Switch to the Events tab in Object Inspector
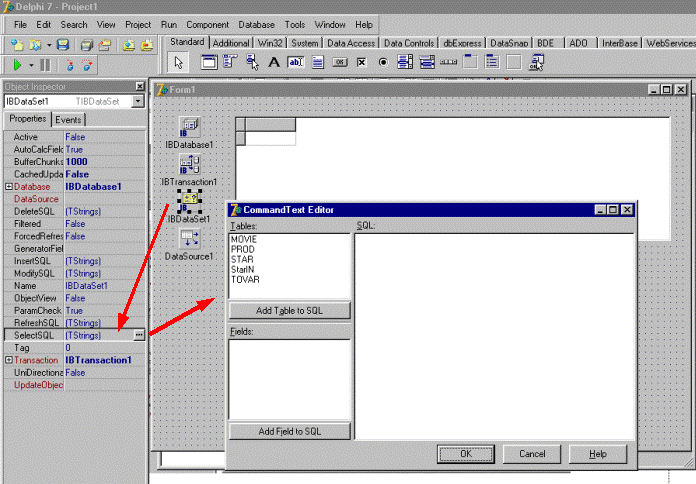This screenshot has width=696, height=484. click(68, 119)
